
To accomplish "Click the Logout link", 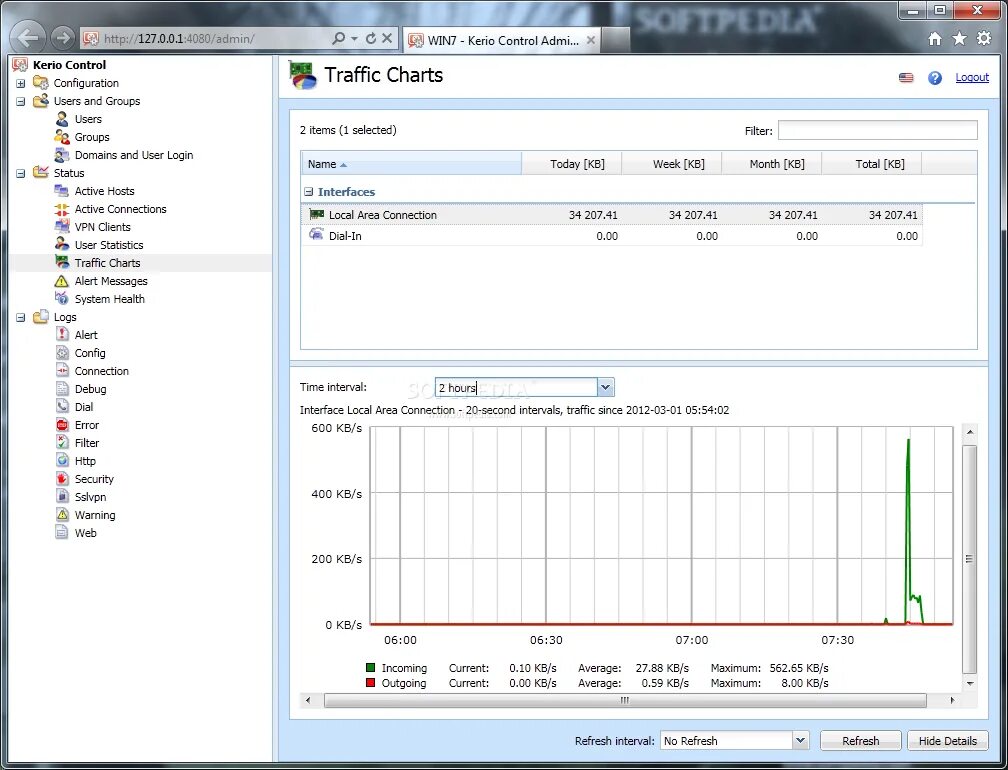I will 971,77.
